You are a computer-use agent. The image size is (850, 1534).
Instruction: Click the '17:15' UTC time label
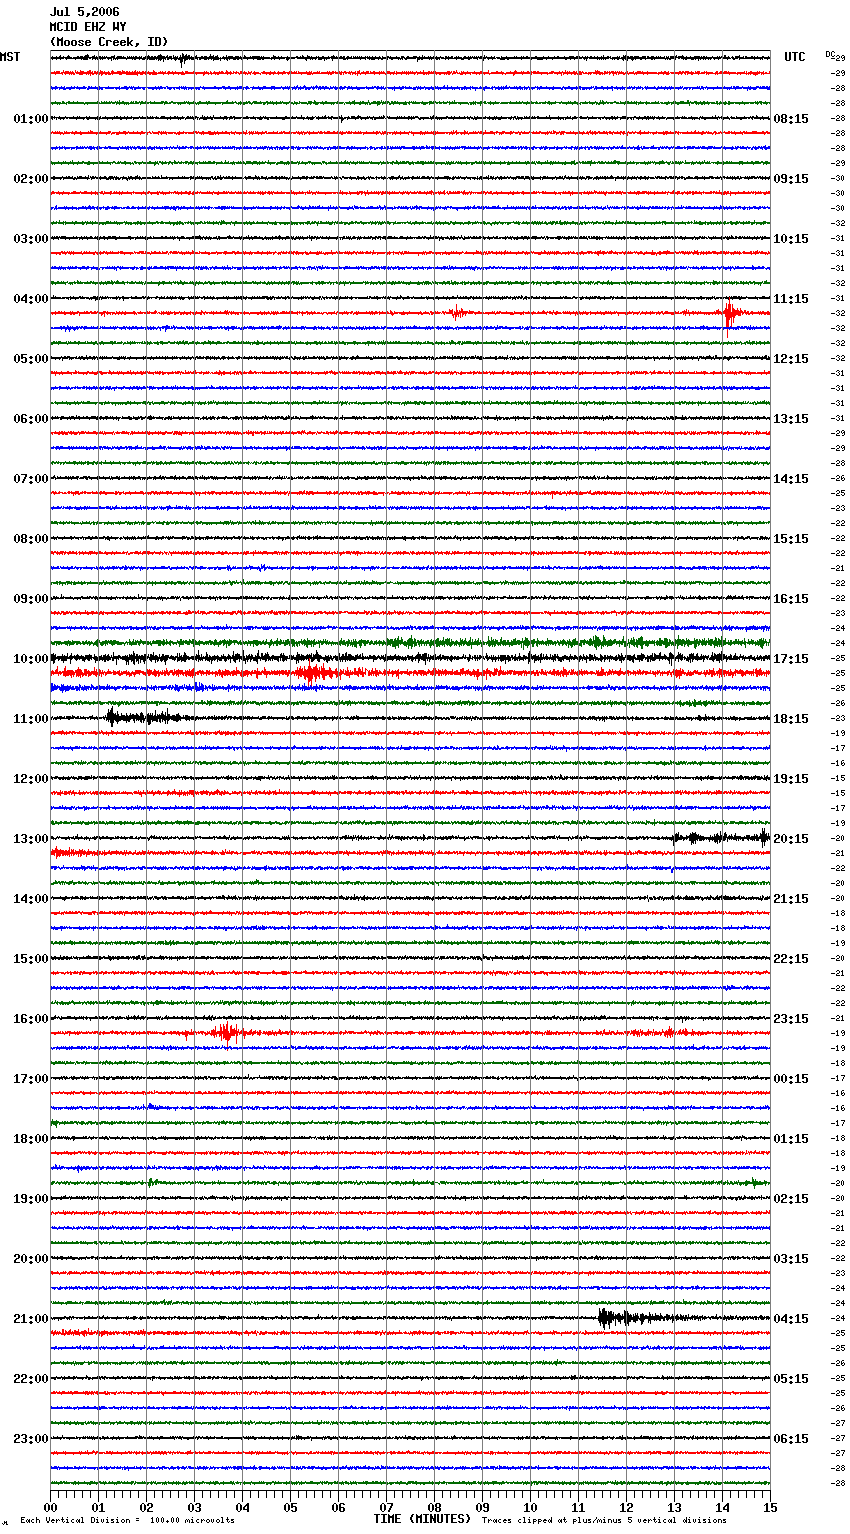pyautogui.click(x=791, y=659)
